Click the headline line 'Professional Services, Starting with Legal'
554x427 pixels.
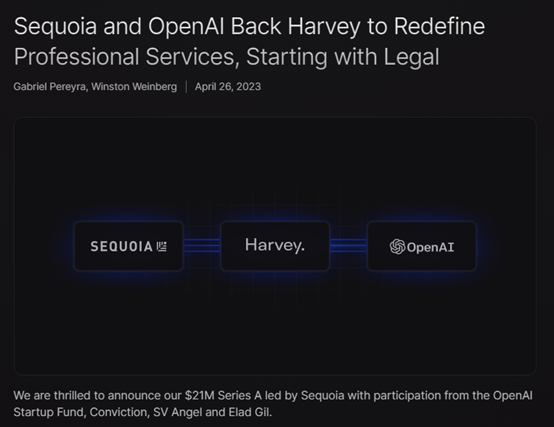coord(226,57)
